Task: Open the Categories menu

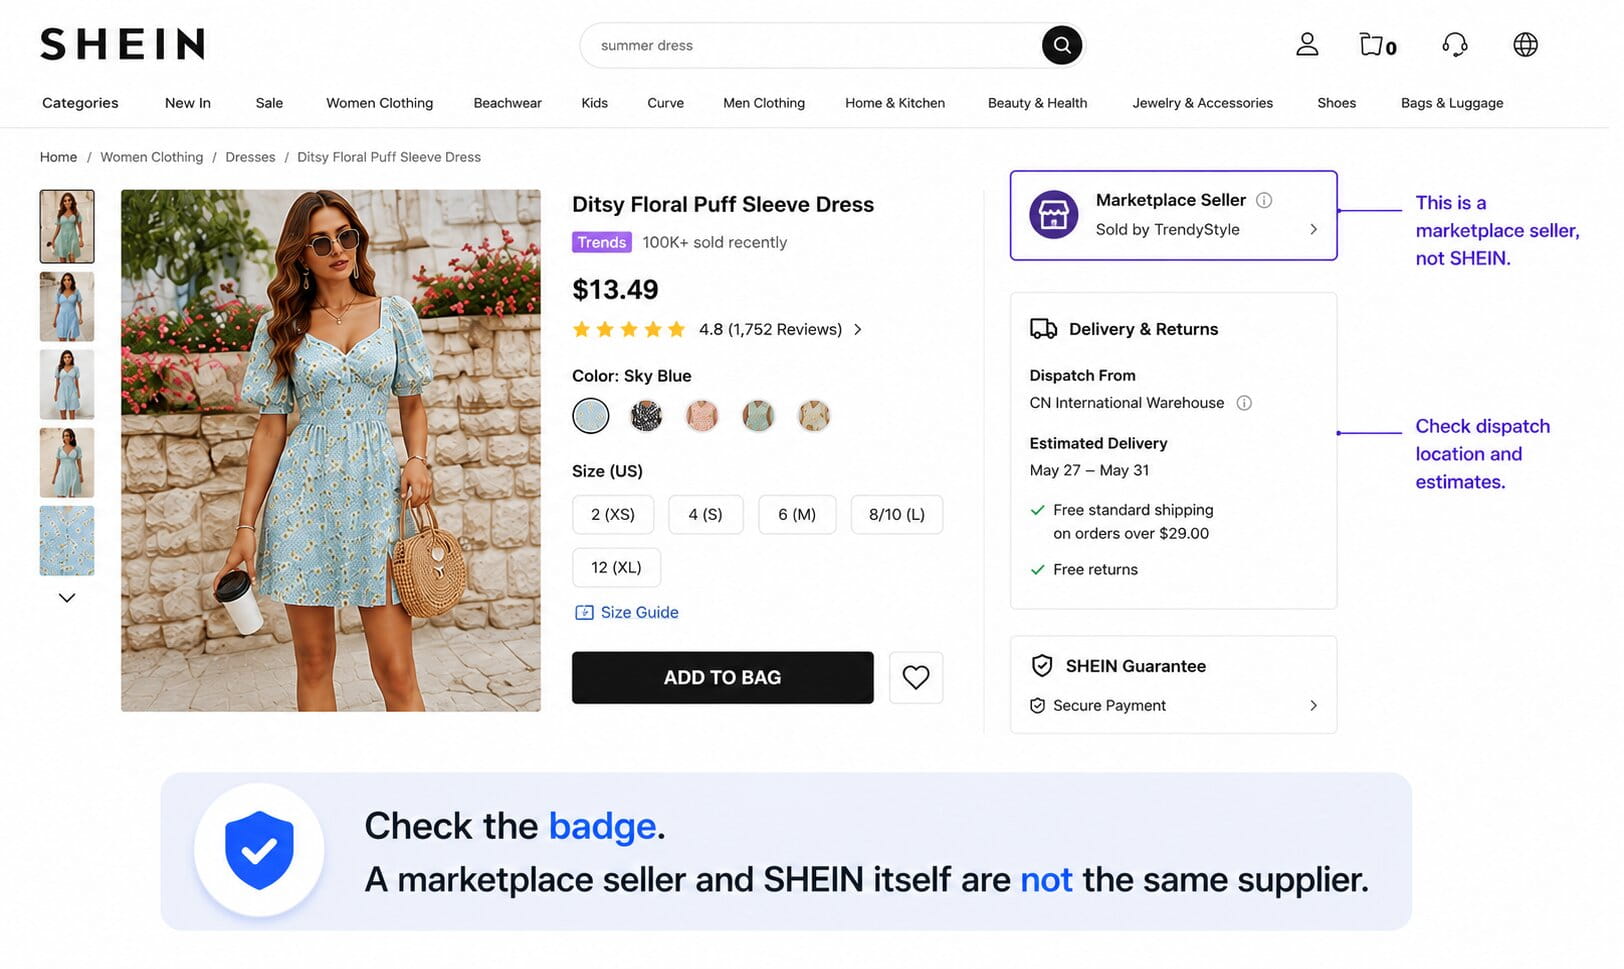Action: (80, 103)
